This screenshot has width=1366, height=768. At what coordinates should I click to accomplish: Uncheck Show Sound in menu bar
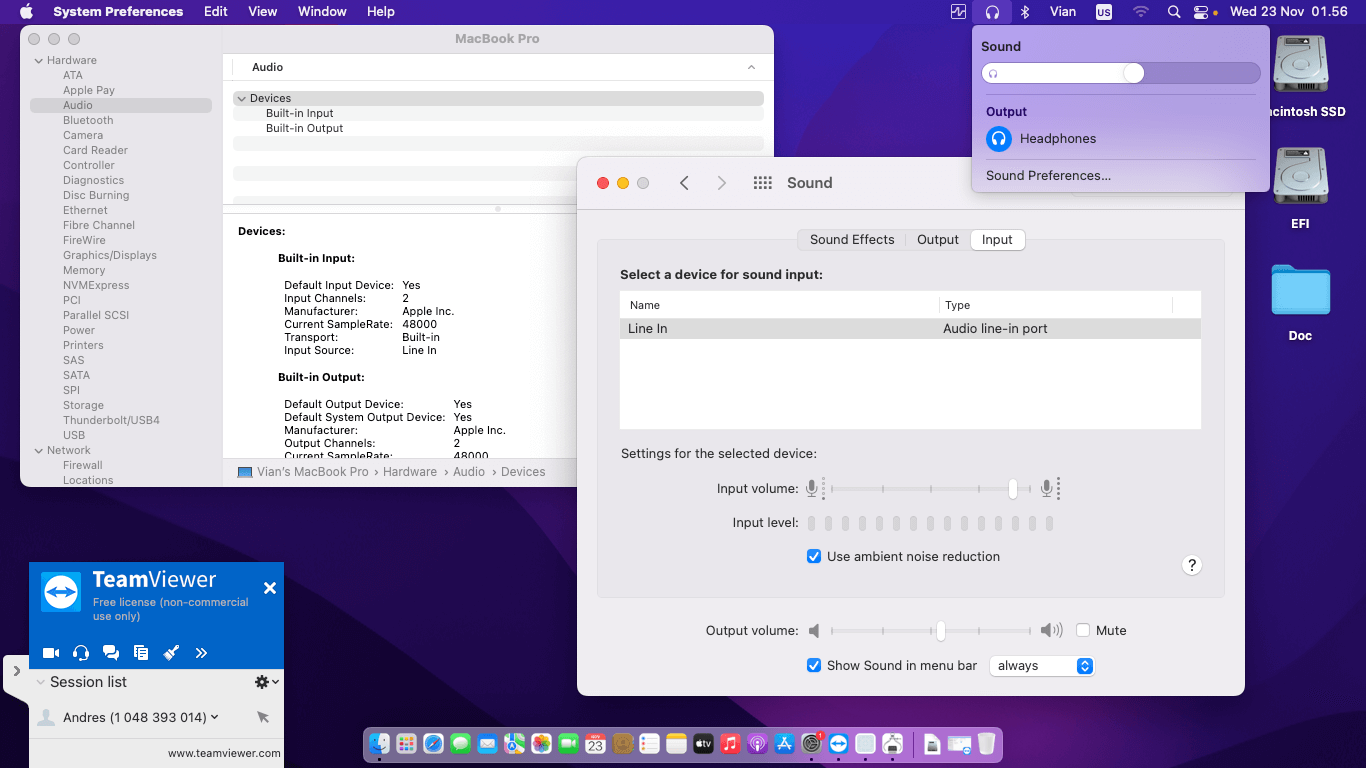point(814,666)
